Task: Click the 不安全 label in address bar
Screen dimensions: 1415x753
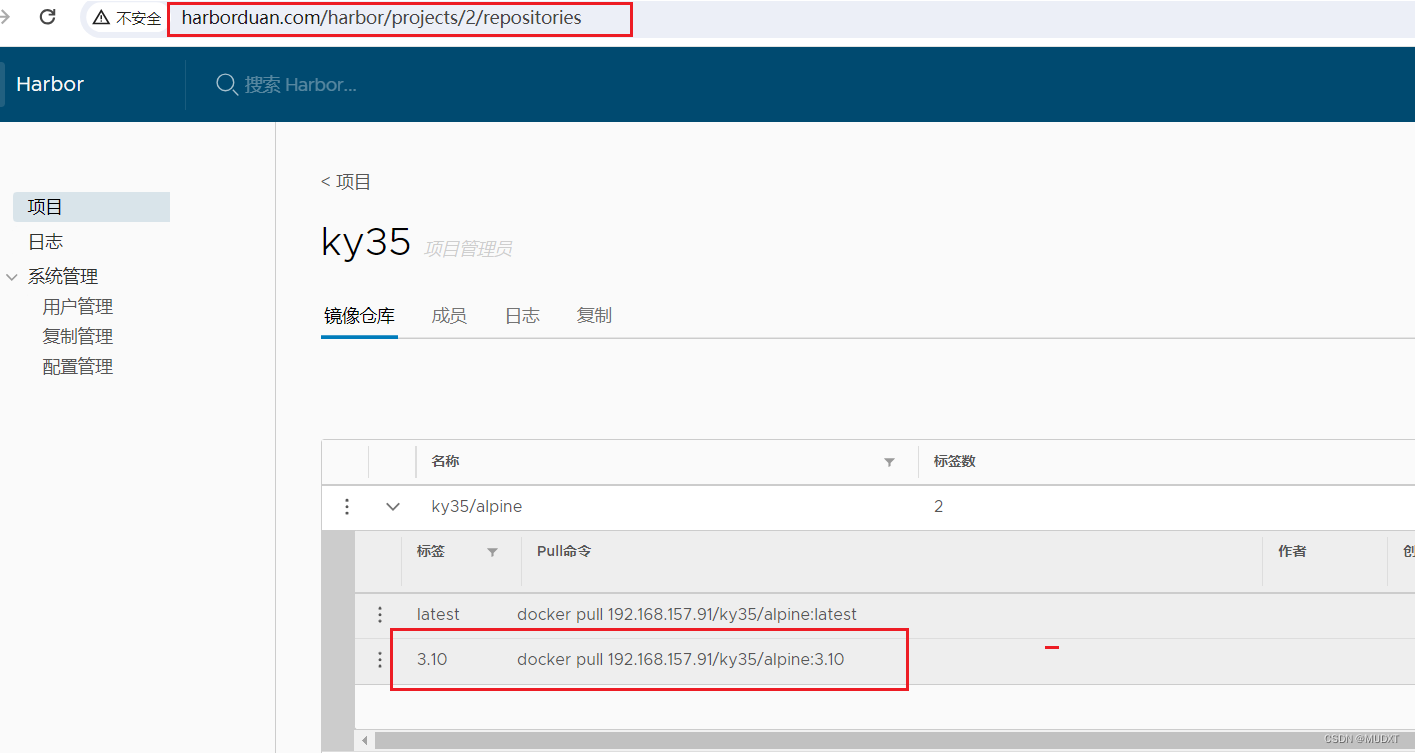Action: [138, 18]
